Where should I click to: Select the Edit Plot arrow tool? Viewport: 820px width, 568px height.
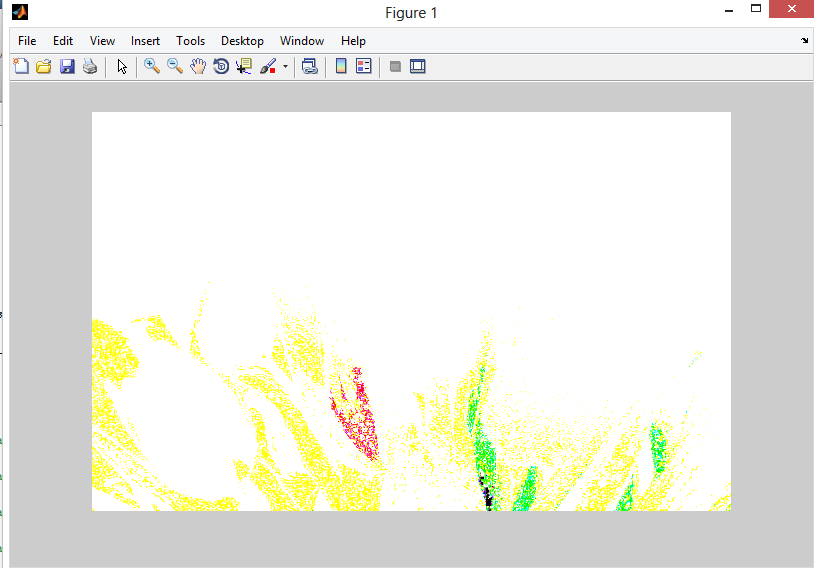tap(122, 66)
